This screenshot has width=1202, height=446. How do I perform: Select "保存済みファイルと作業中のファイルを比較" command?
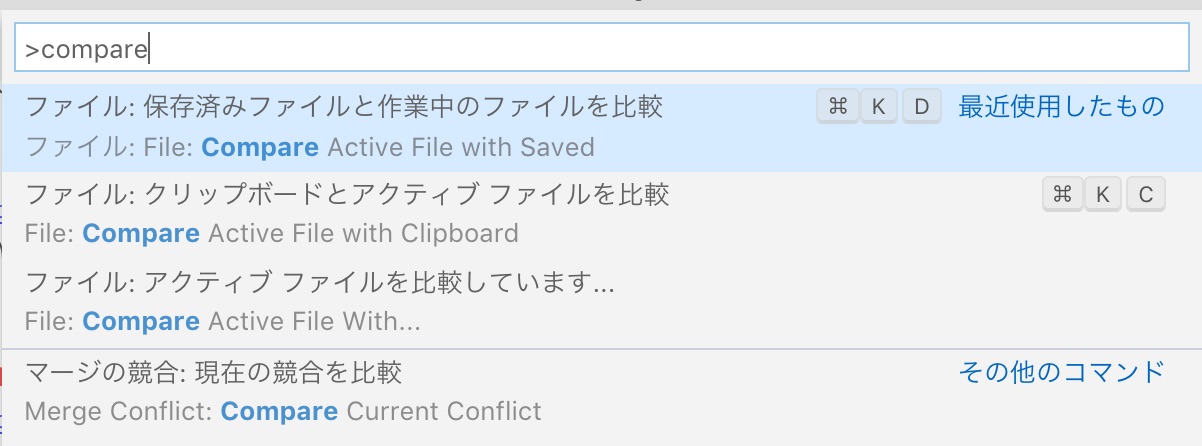pos(344,106)
